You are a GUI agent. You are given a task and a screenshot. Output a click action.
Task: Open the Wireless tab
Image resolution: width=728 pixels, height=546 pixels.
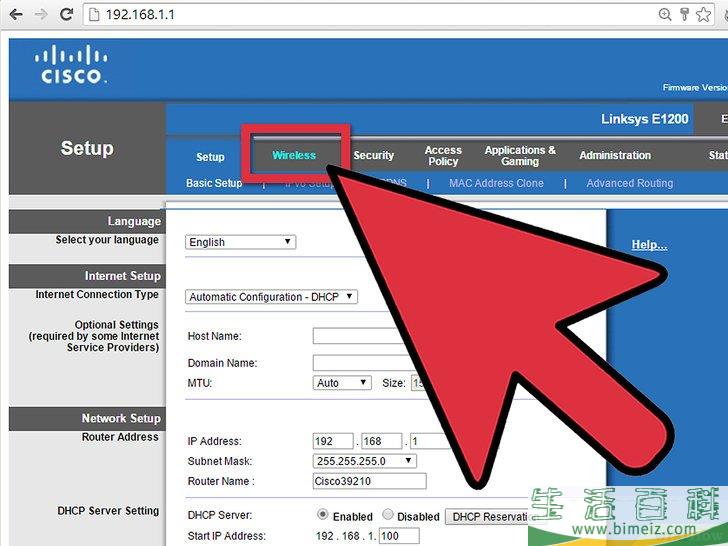[x=294, y=155]
